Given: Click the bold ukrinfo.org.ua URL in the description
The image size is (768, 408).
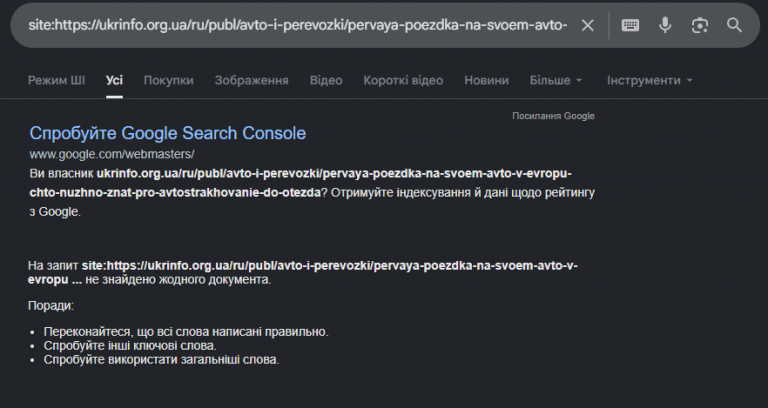Looking at the screenshot, I should point(300,183).
